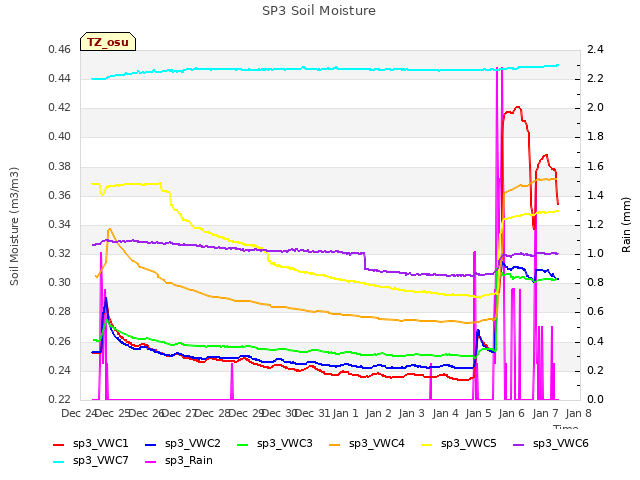640x480 pixels.
Task: Click the 1.4 rain axis value
Action: (595, 196)
